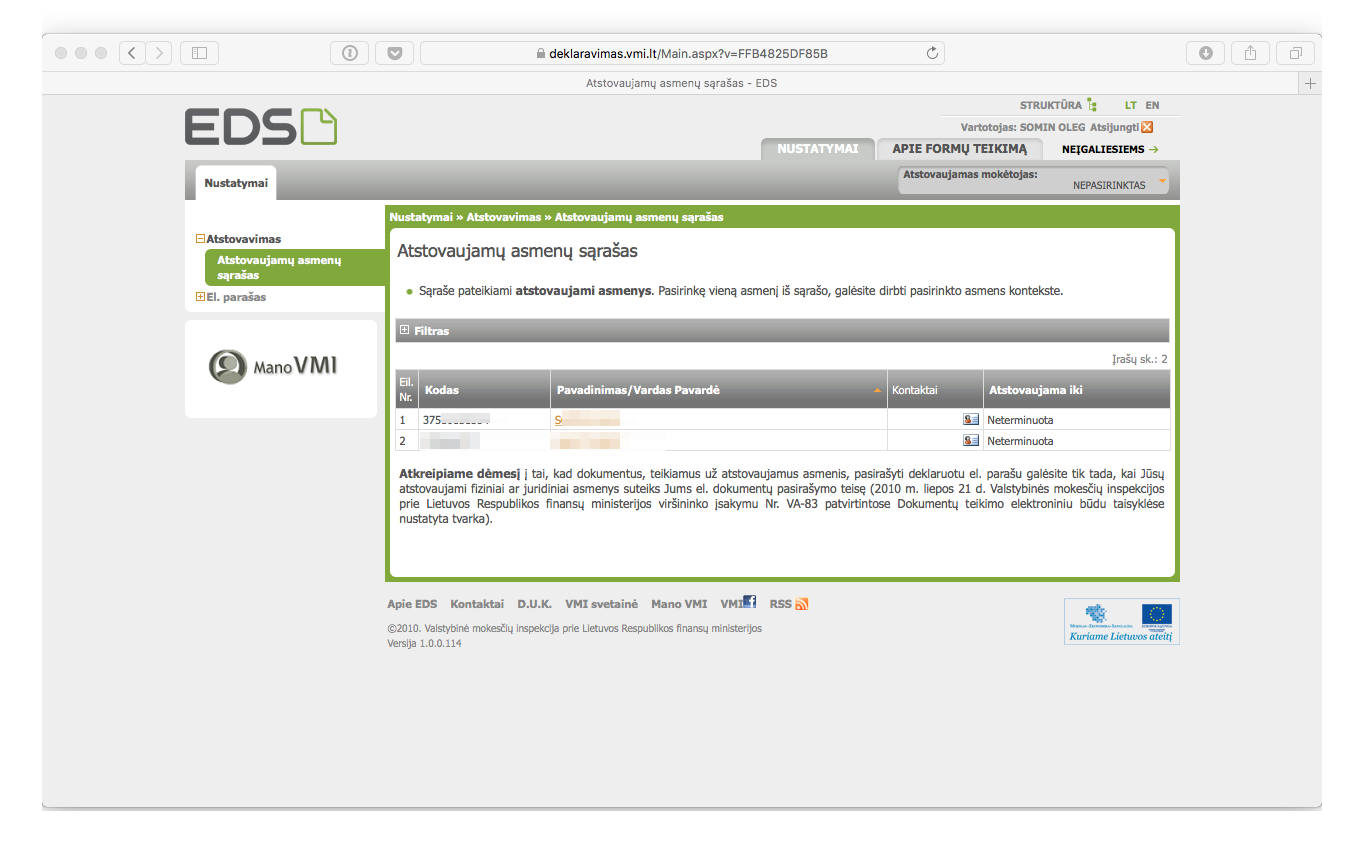Expand the Filtras panel
This screenshot has width=1364, height=857.
coord(405,330)
